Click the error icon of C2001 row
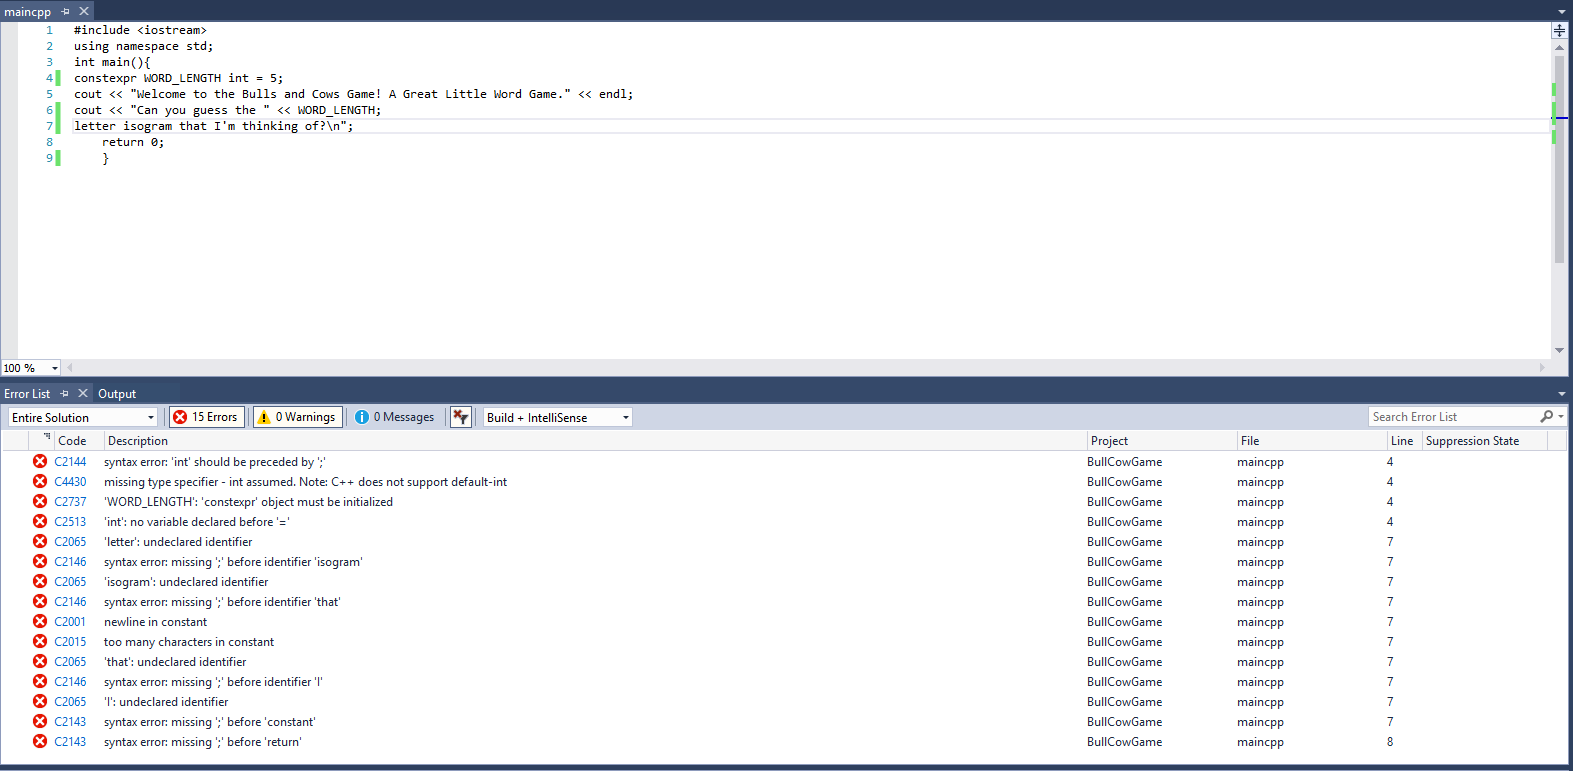Image resolution: width=1573 pixels, height=771 pixels. click(x=40, y=621)
